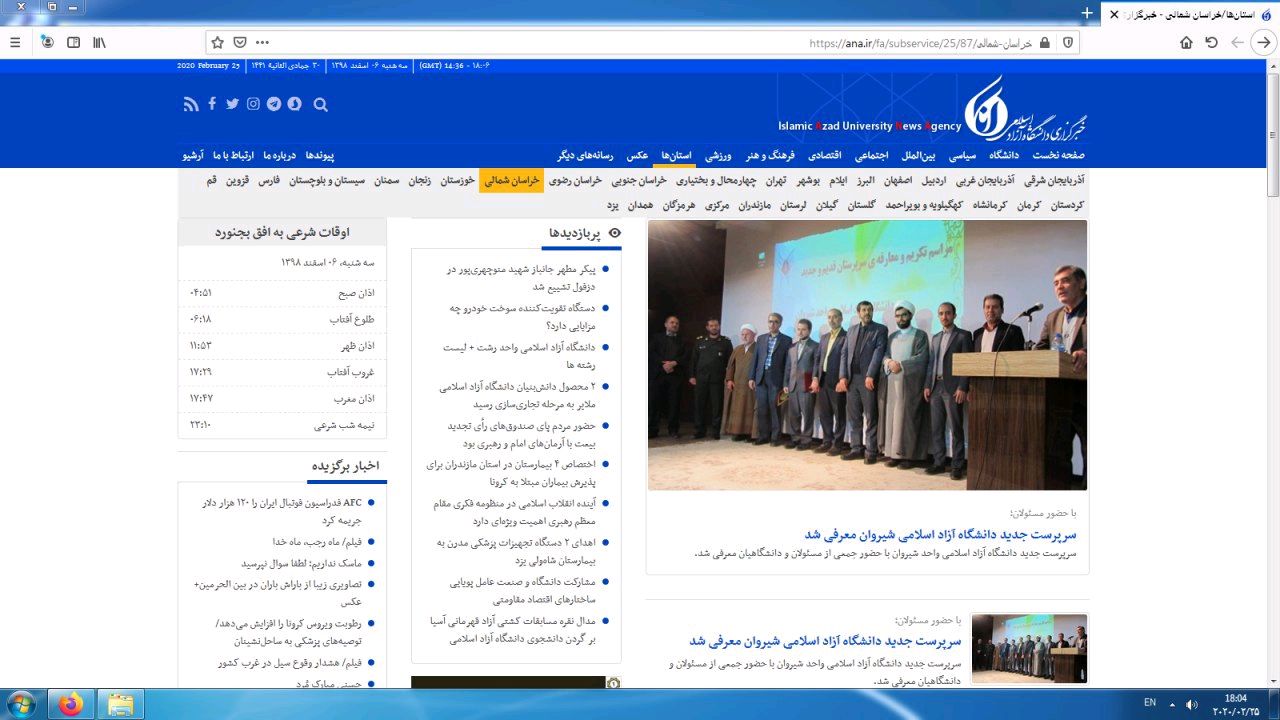Click the volume icon in system tray
The height and width of the screenshot is (720, 1280).
coord(1191,704)
